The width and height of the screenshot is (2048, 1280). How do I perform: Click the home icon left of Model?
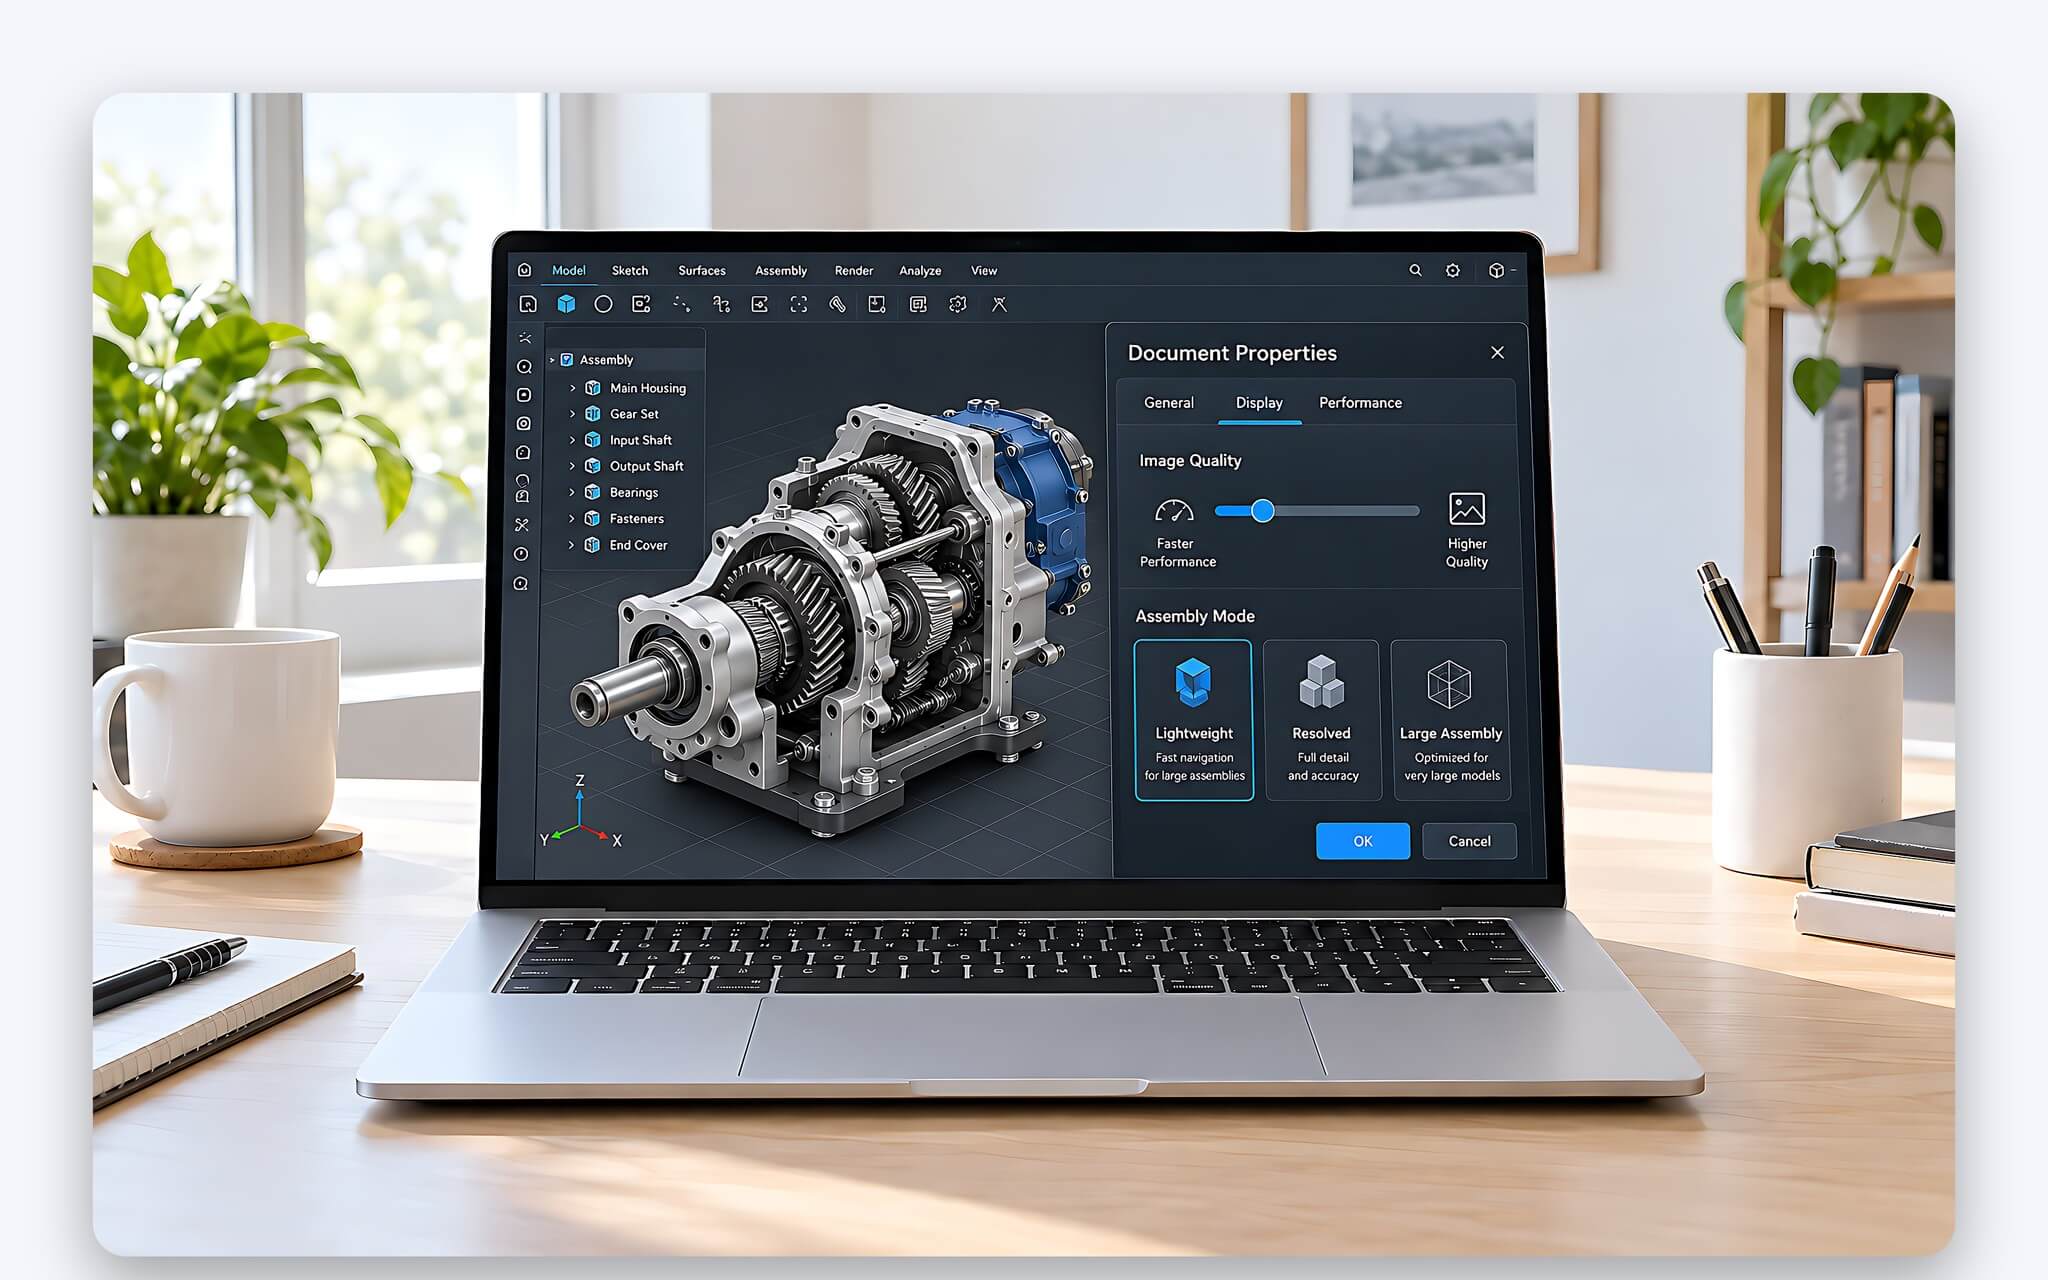tap(524, 270)
